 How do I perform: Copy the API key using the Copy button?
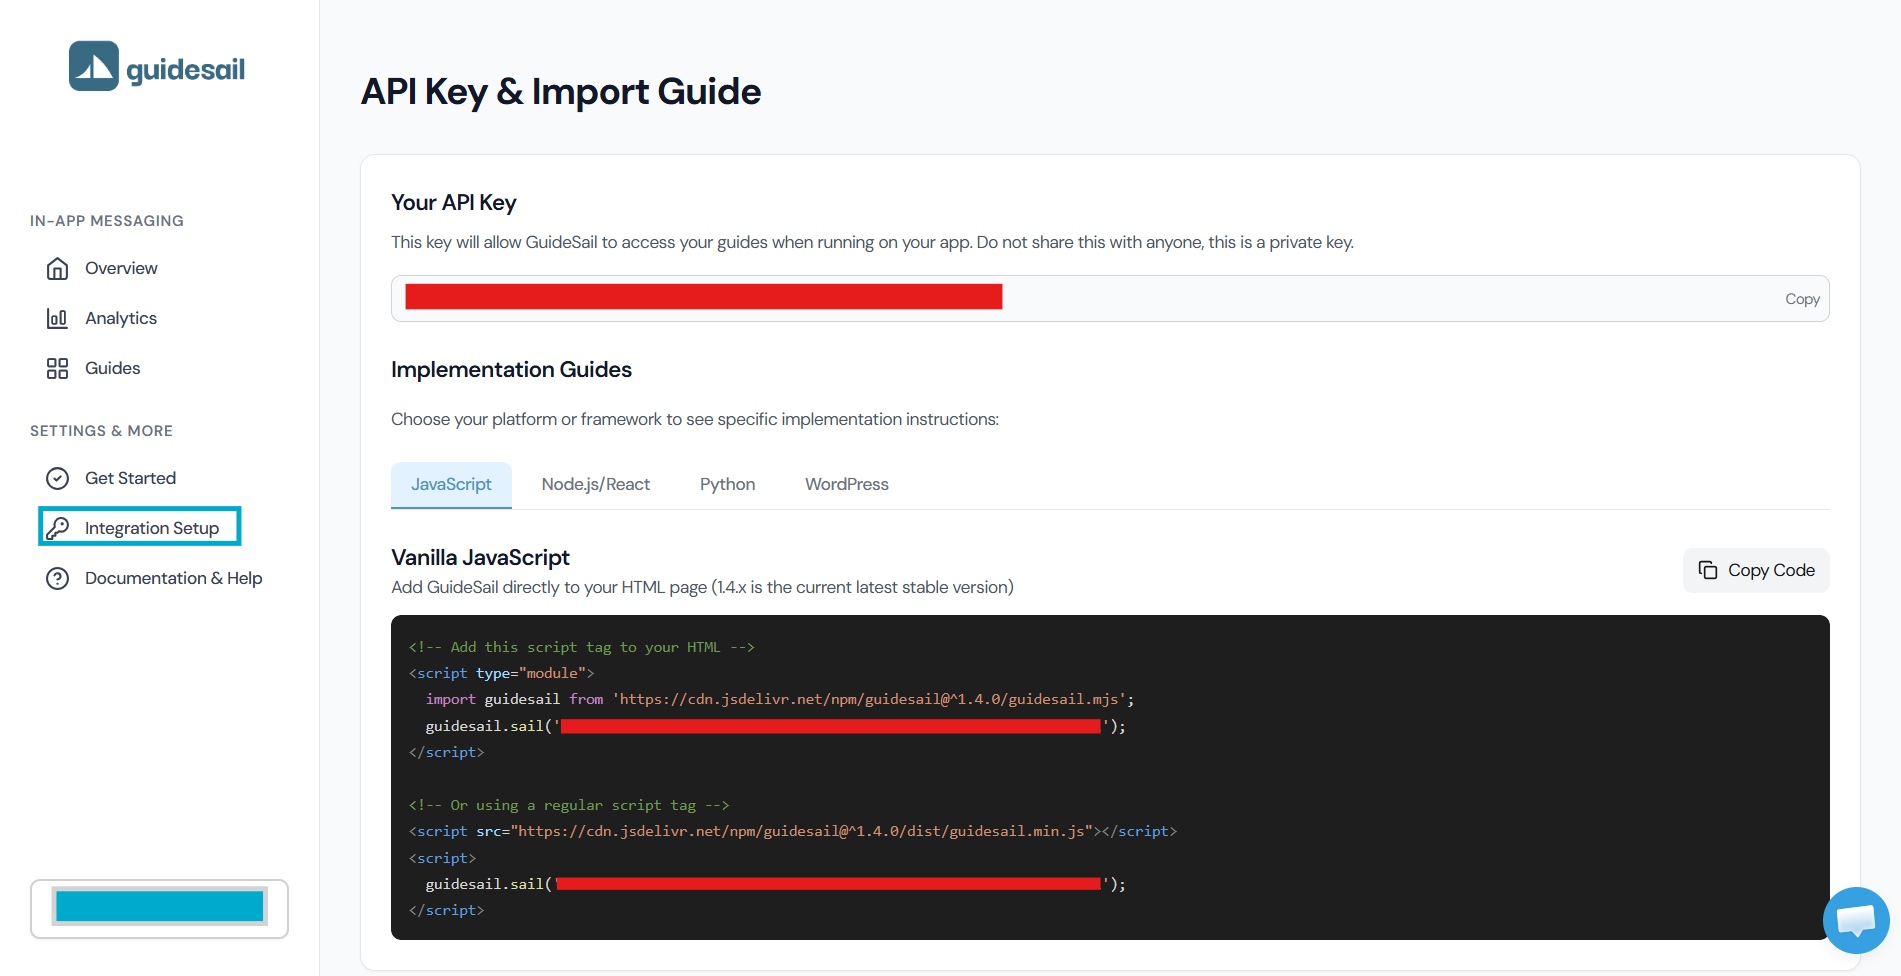[1802, 299]
